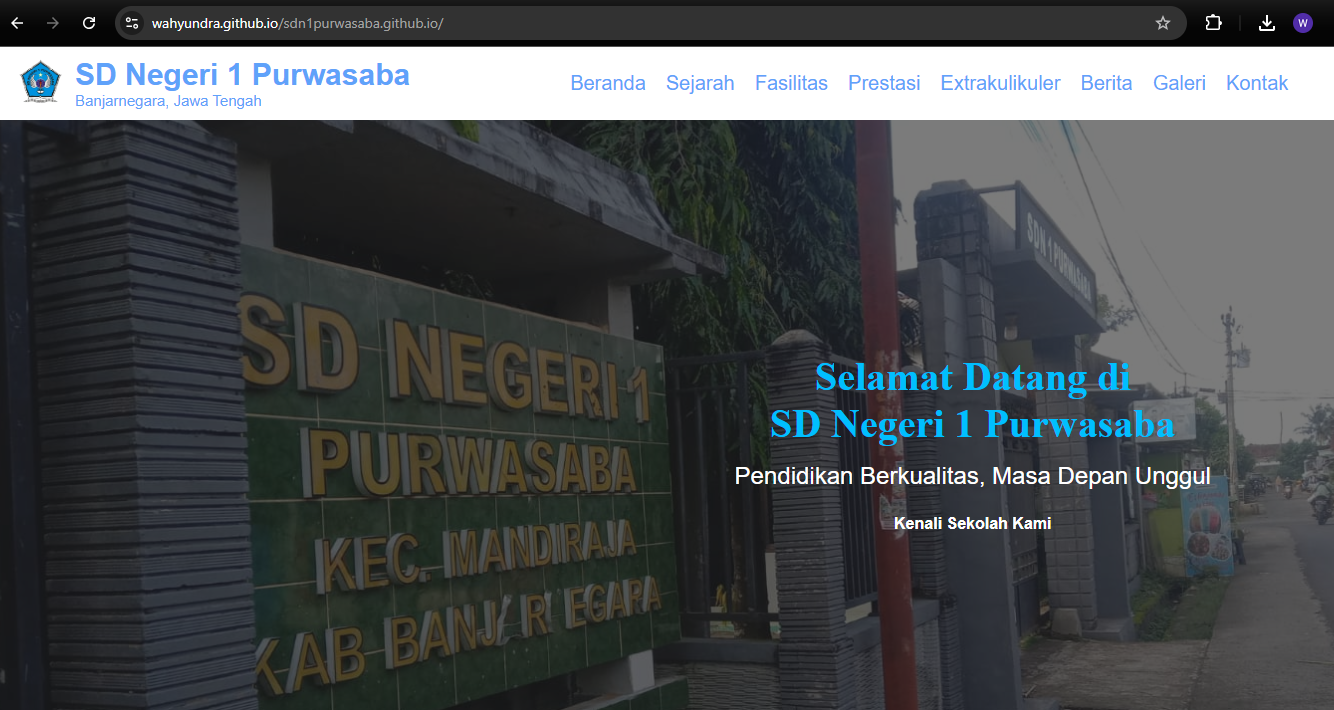
Task: Click the Pendidikan Berkualitas, Masa Depan Unggul tagline
Action: click(x=972, y=476)
